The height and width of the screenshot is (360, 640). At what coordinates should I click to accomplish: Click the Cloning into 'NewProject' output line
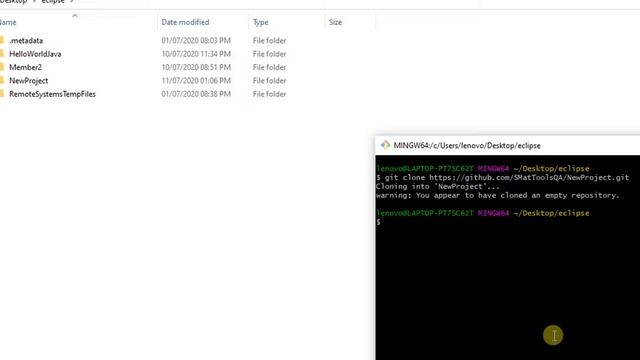[x=438, y=187]
